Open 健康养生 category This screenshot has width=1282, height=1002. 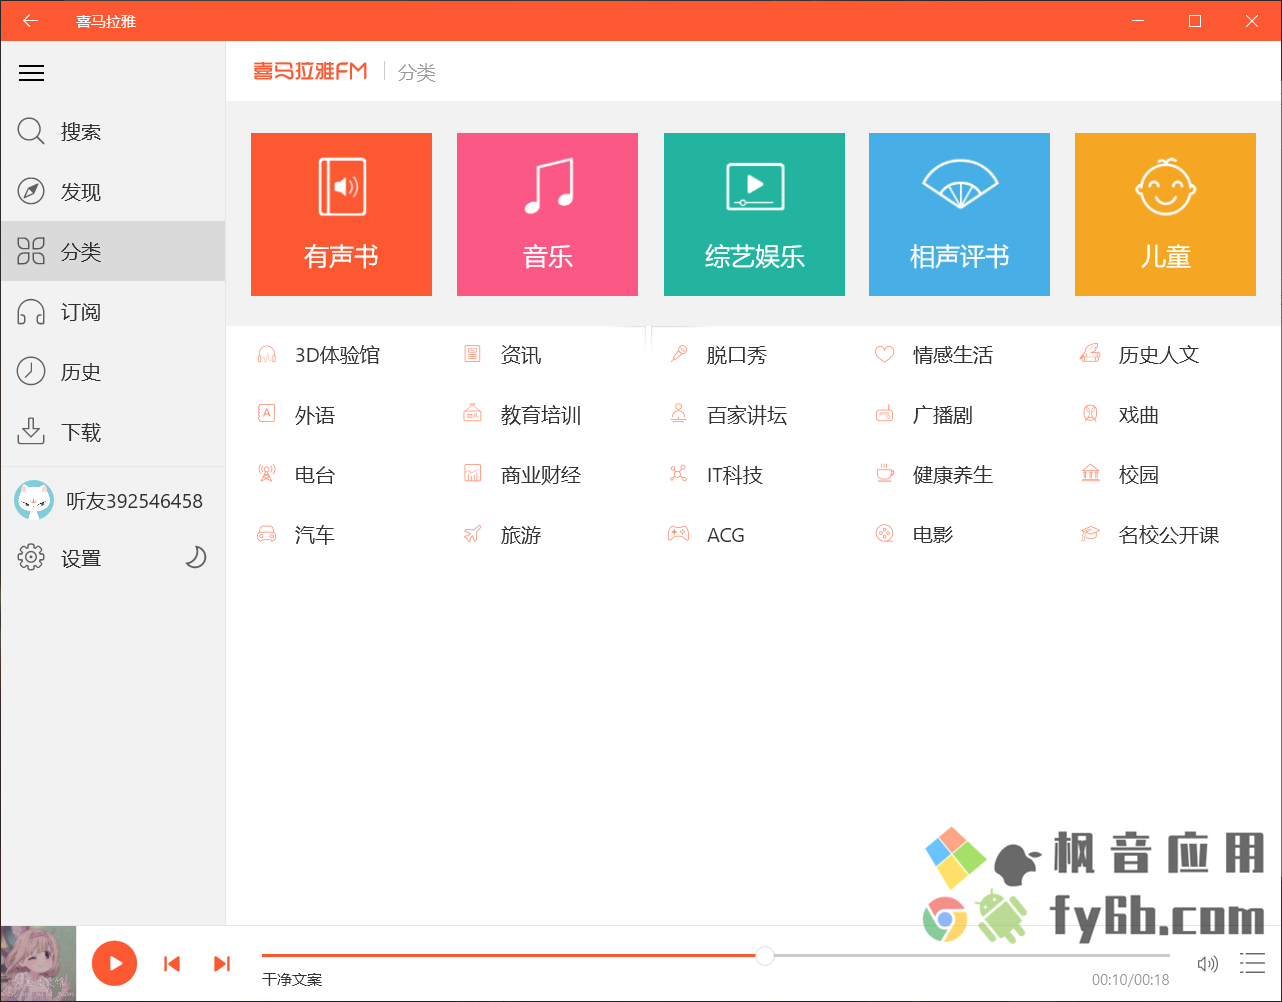pyautogui.click(x=934, y=475)
